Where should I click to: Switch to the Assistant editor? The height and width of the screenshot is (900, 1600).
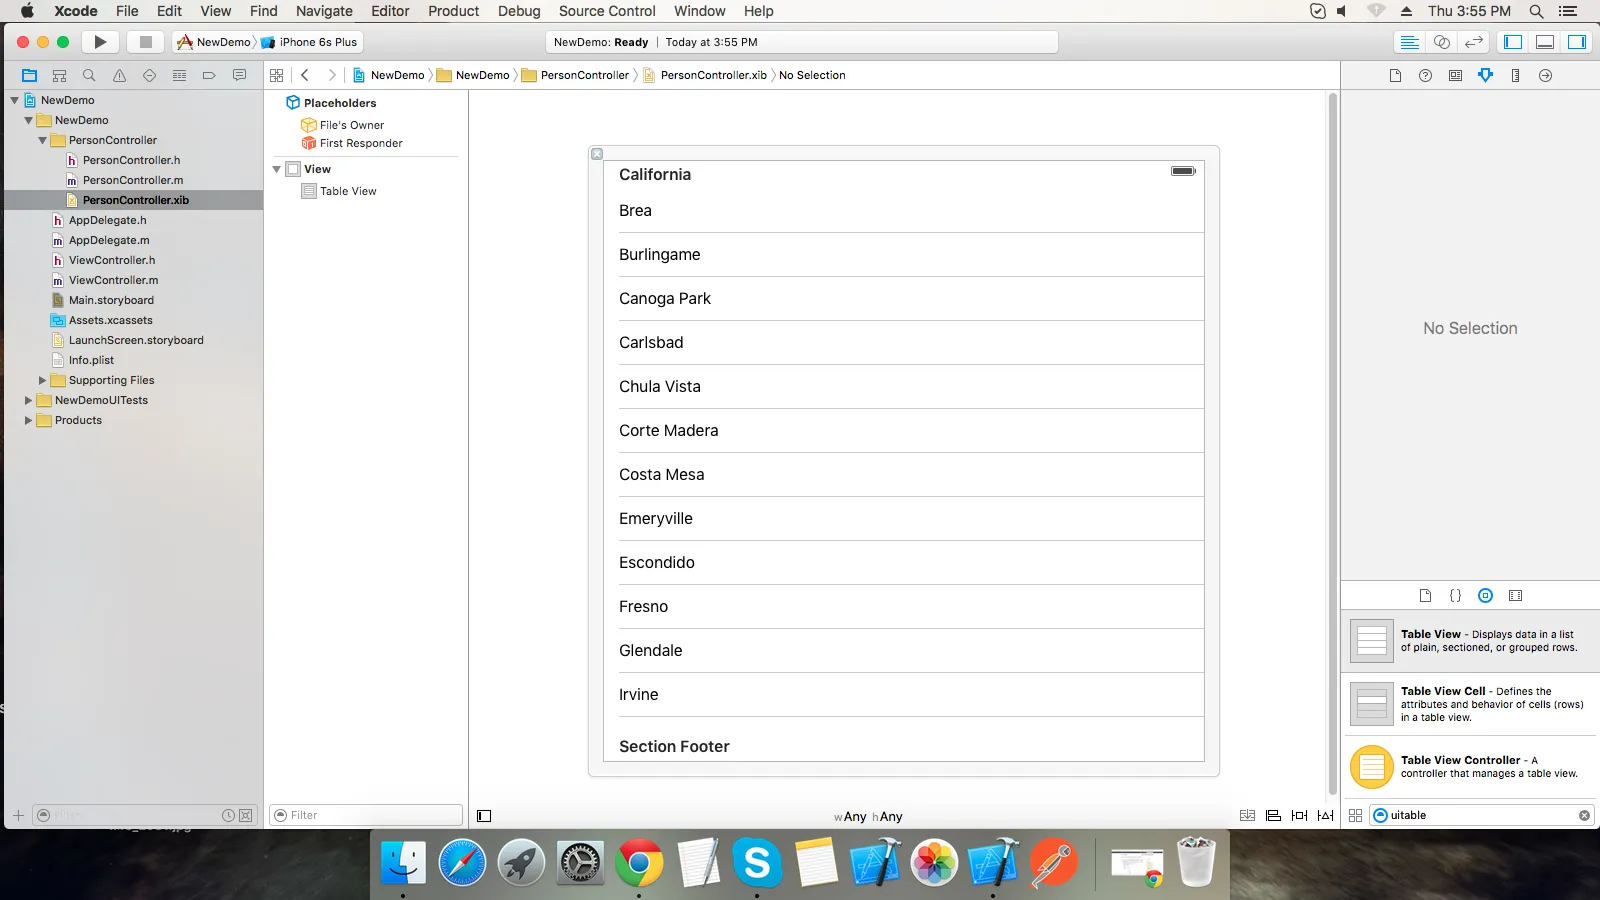click(1441, 42)
